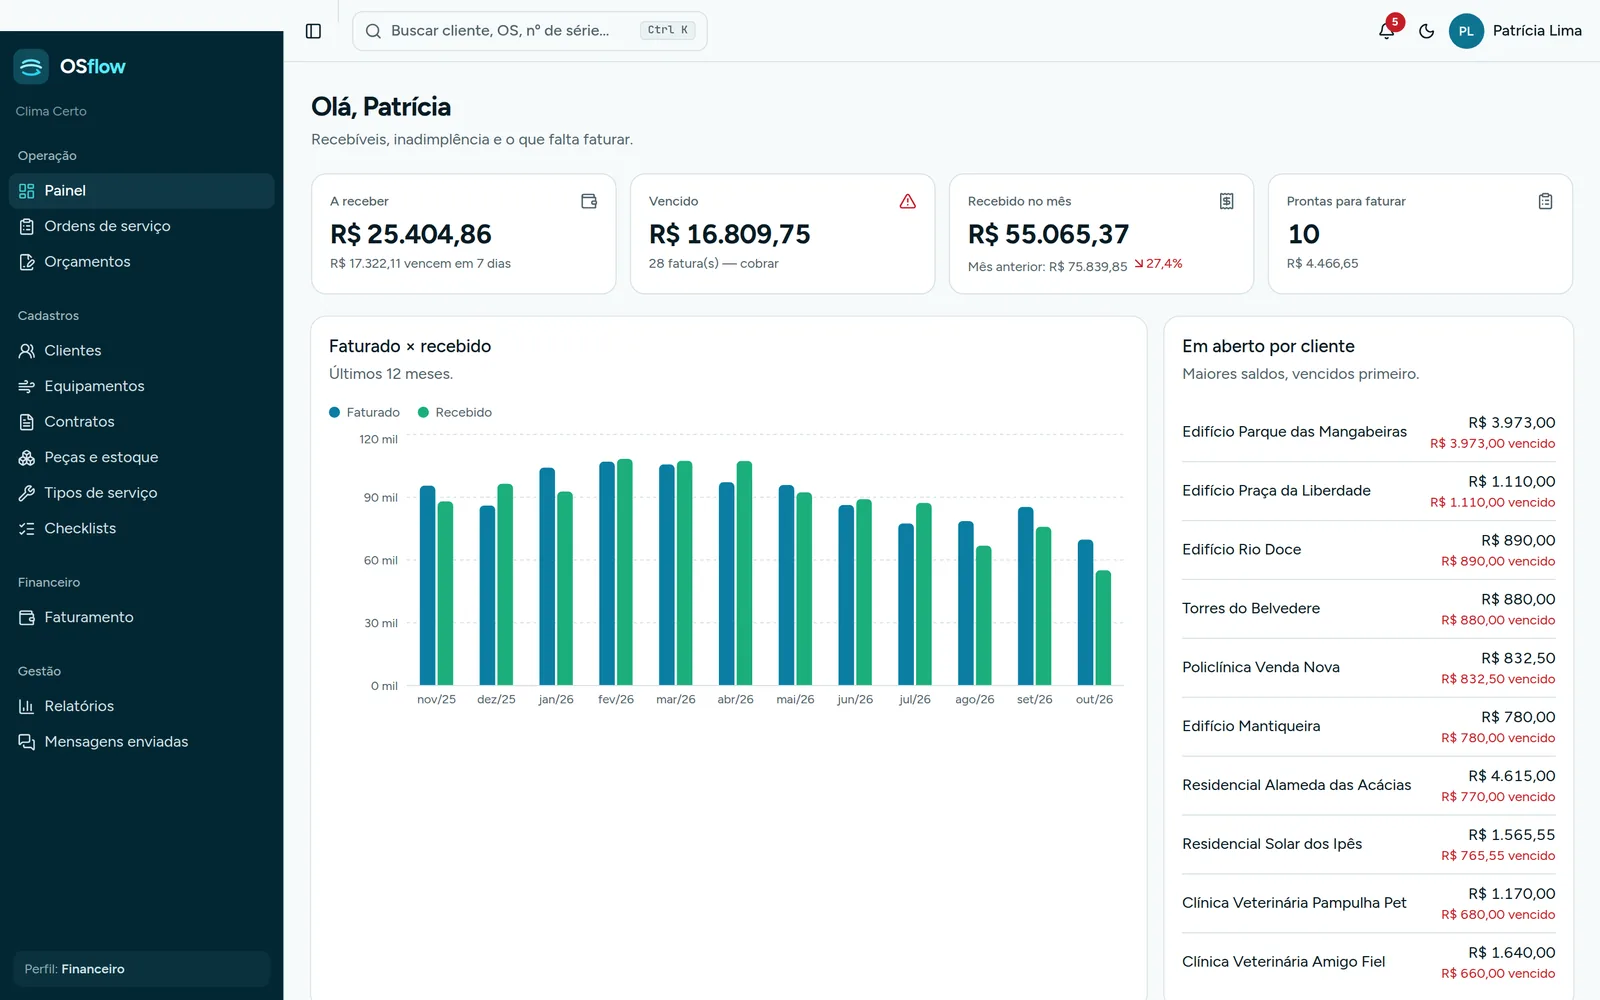Click Perfil: Financeiro profile selector
Viewport: 1600px width, 1000px height.
tap(141, 969)
